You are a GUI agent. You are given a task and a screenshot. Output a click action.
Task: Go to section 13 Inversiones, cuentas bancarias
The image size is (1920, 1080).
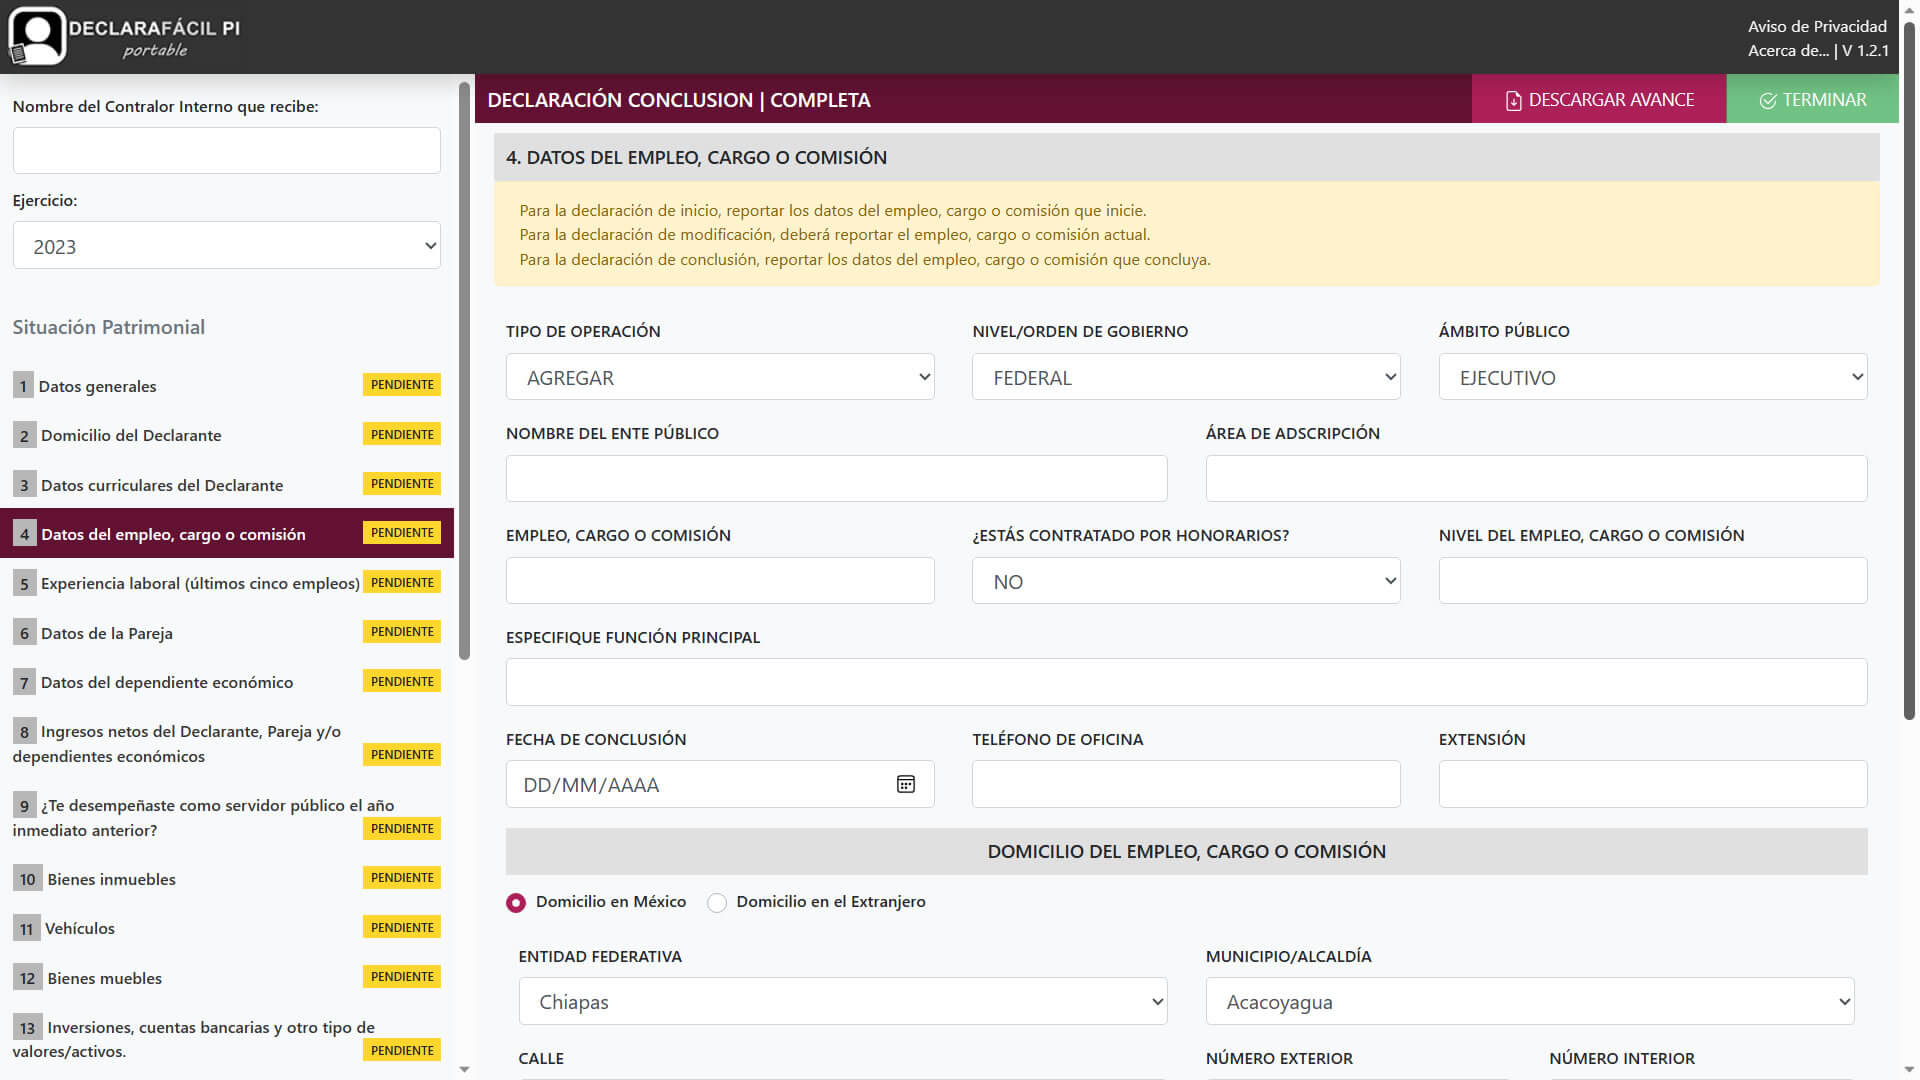tap(227, 1039)
